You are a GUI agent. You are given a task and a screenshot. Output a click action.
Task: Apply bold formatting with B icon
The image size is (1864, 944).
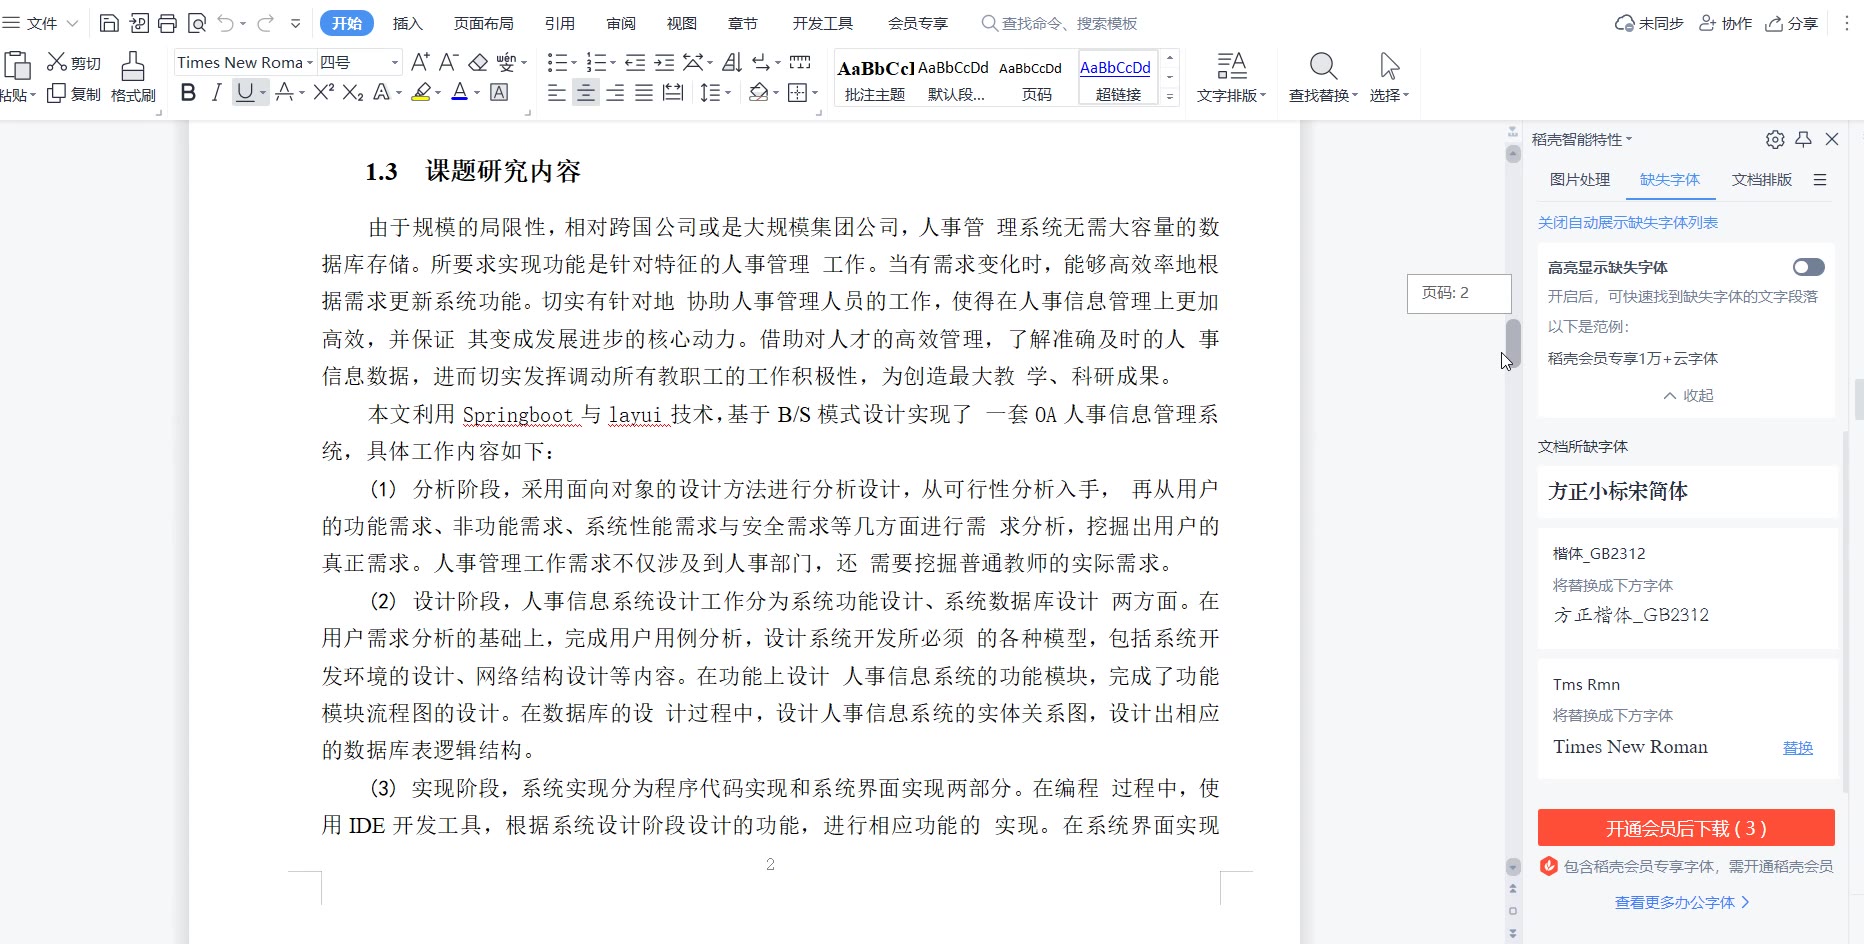tap(188, 93)
